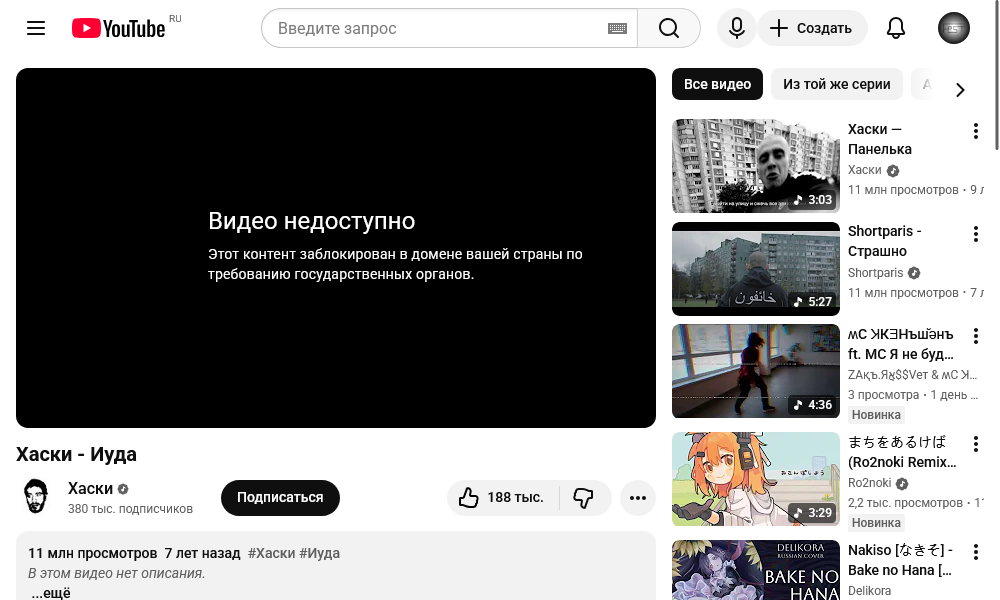
Task: Open more actions ellipsis under video
Action: [x=638, y=498]
